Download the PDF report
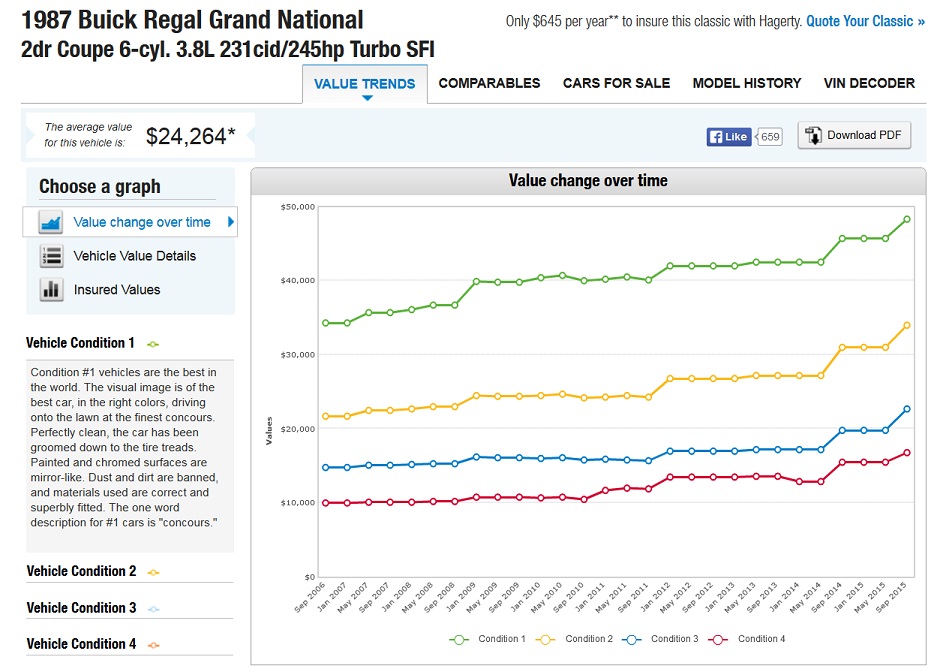Screen dimensions: 940x672 tap(854, 135)
